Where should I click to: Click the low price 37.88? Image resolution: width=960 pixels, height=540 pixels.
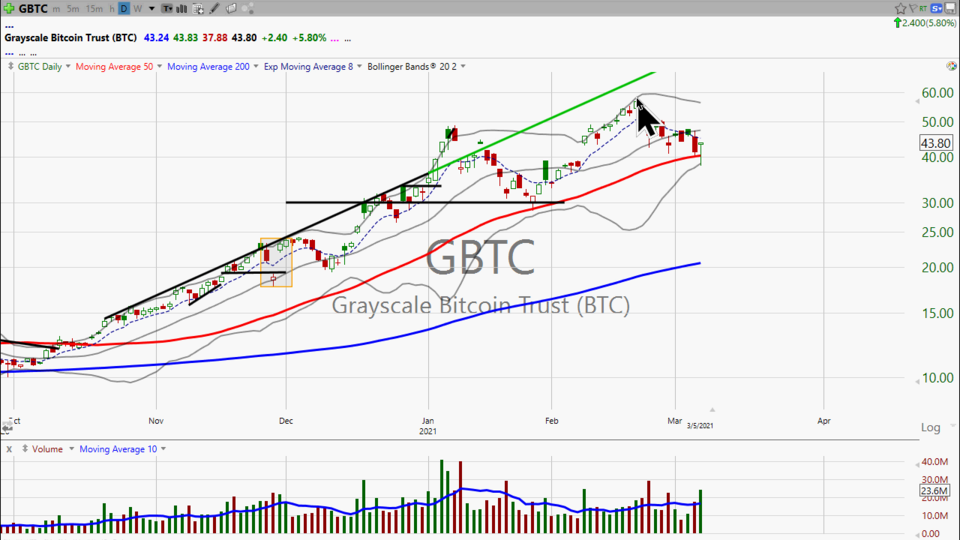click(x=215, y=38)
